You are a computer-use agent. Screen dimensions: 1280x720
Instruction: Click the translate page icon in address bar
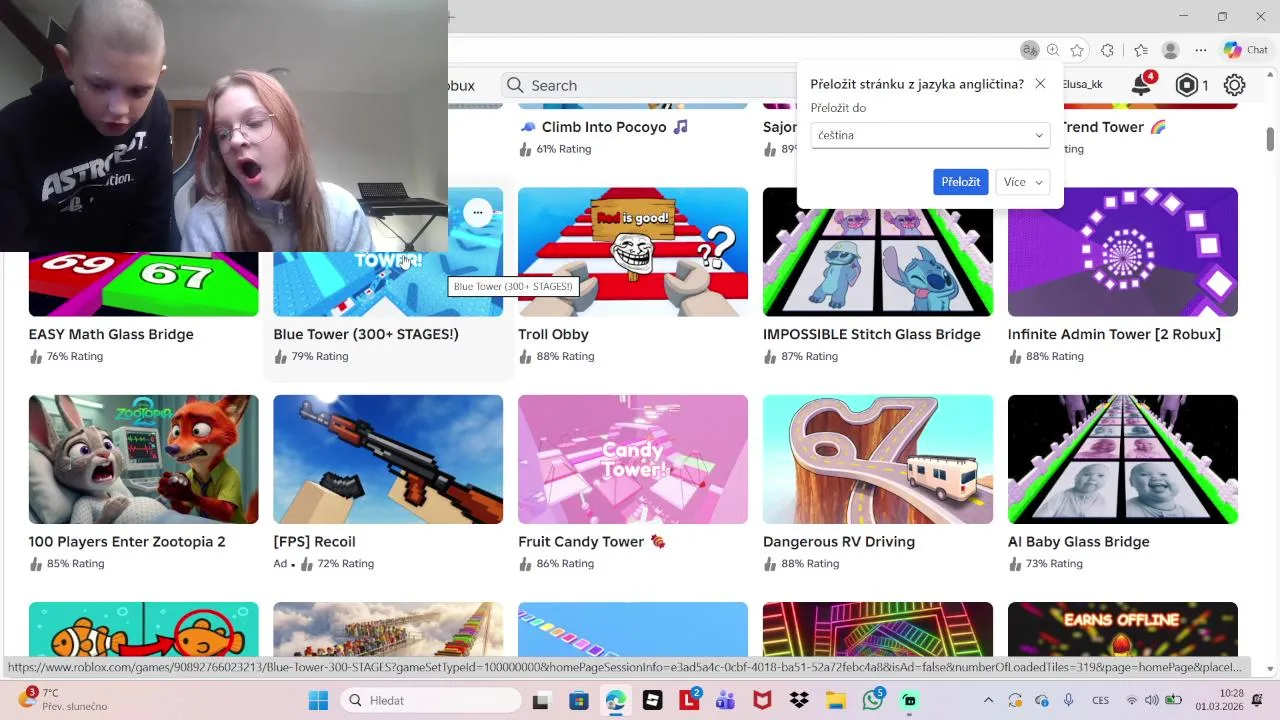[x=1029, y=50]
